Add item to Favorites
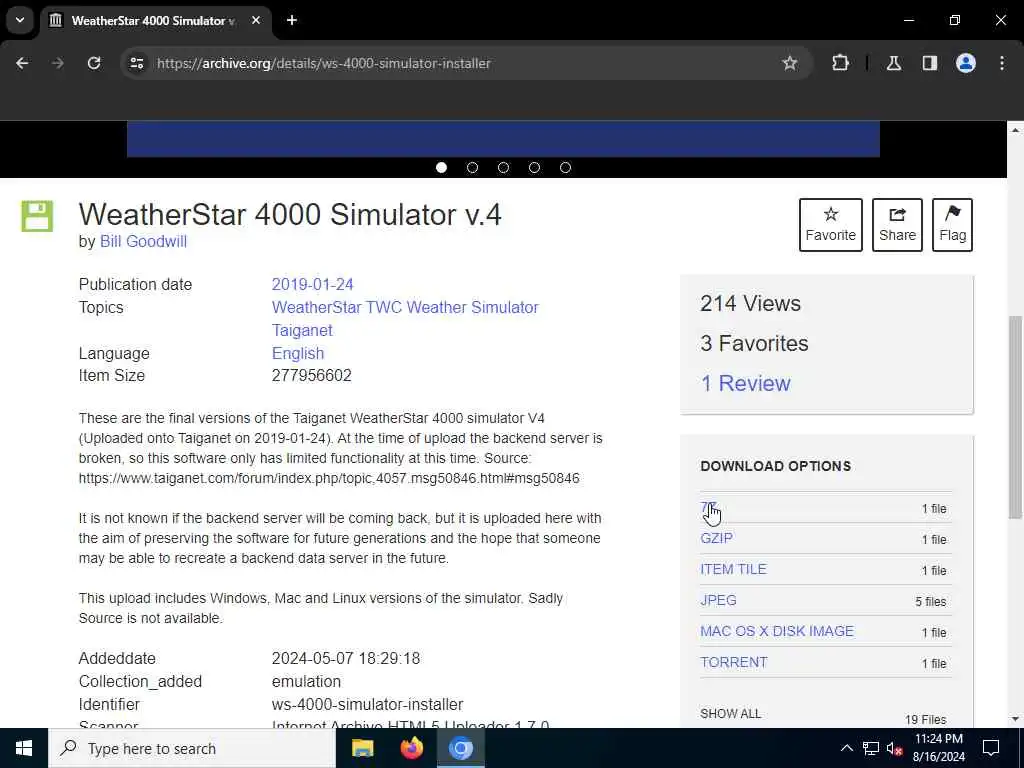 point(831,225)
